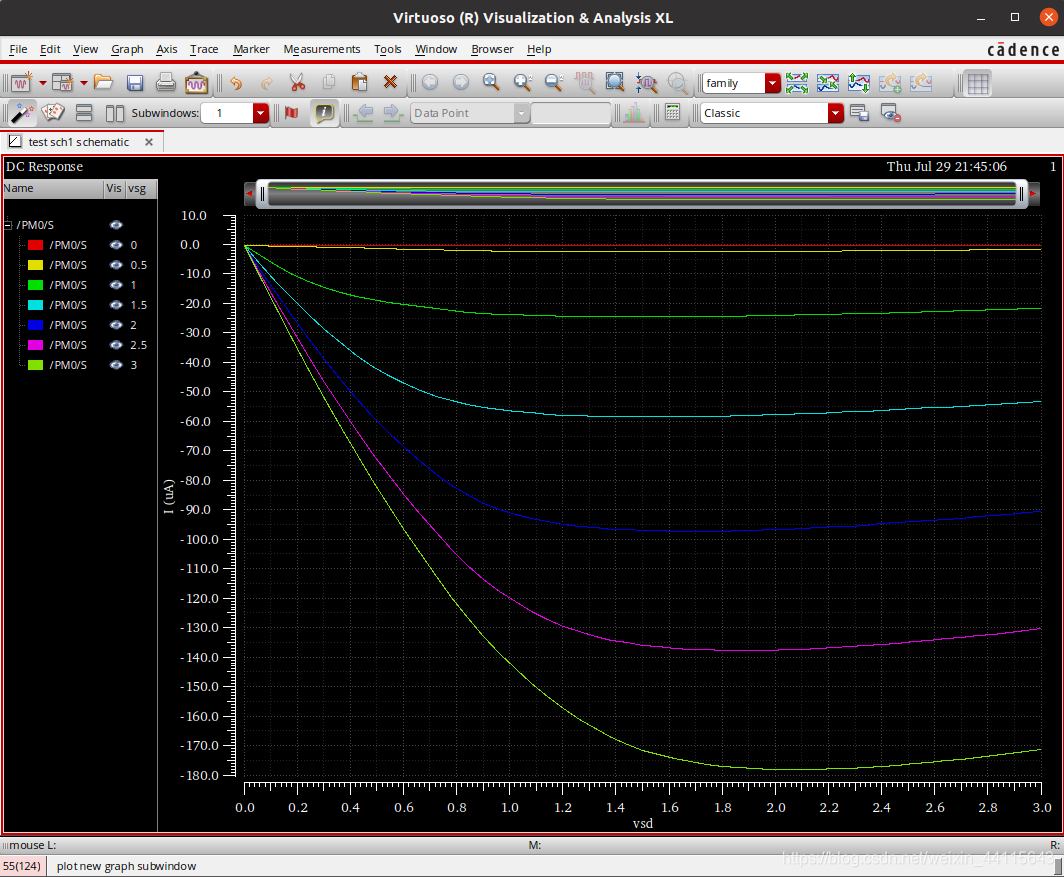Select the test sch1 schematic tab

[78, 142]
